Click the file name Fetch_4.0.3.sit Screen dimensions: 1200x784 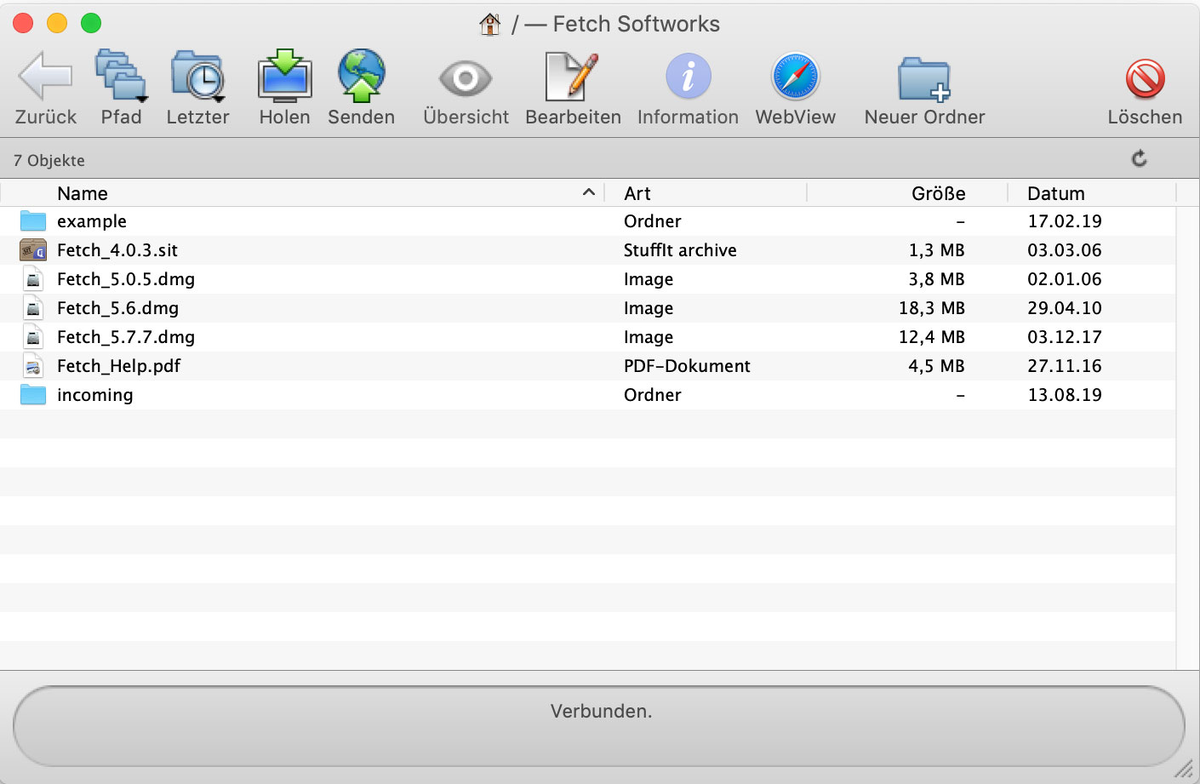click(117, 250)
